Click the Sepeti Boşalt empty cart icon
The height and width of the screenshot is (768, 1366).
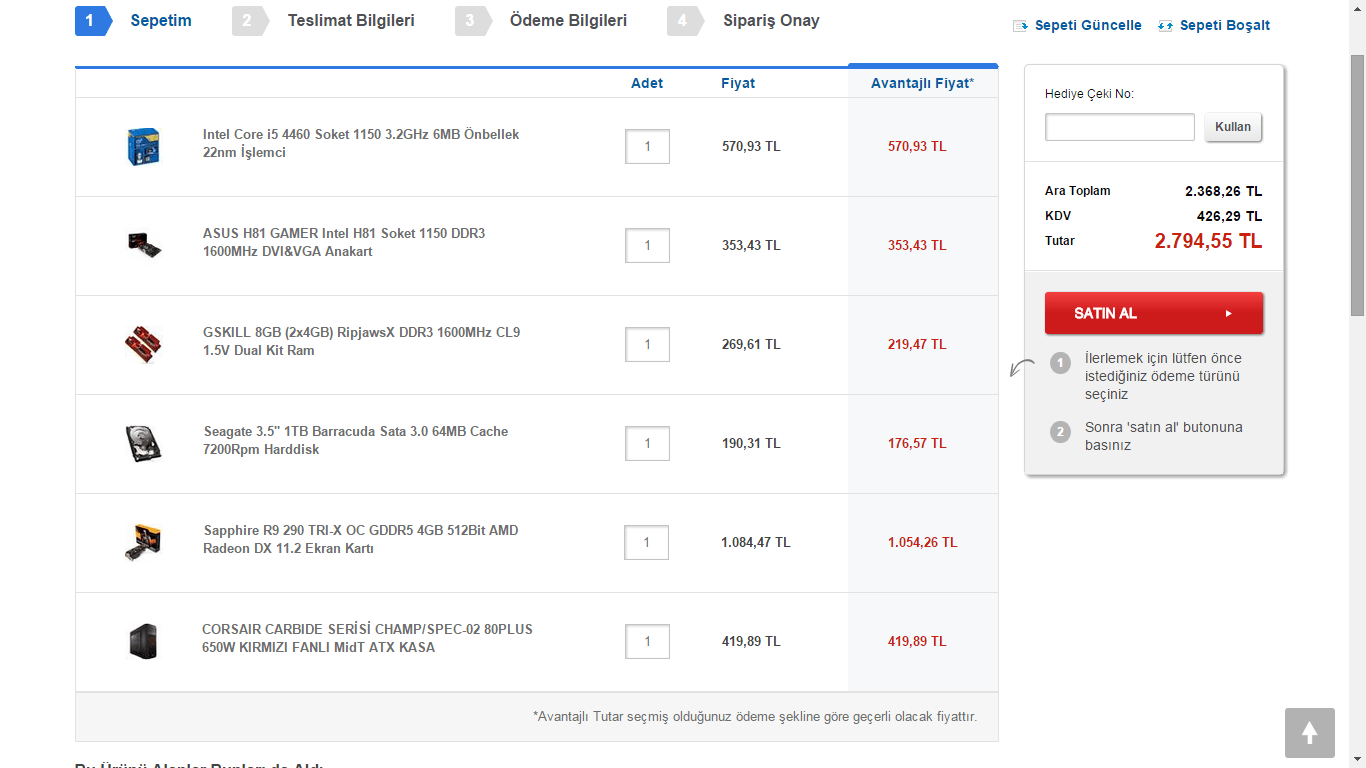(x=1165, y=26)
